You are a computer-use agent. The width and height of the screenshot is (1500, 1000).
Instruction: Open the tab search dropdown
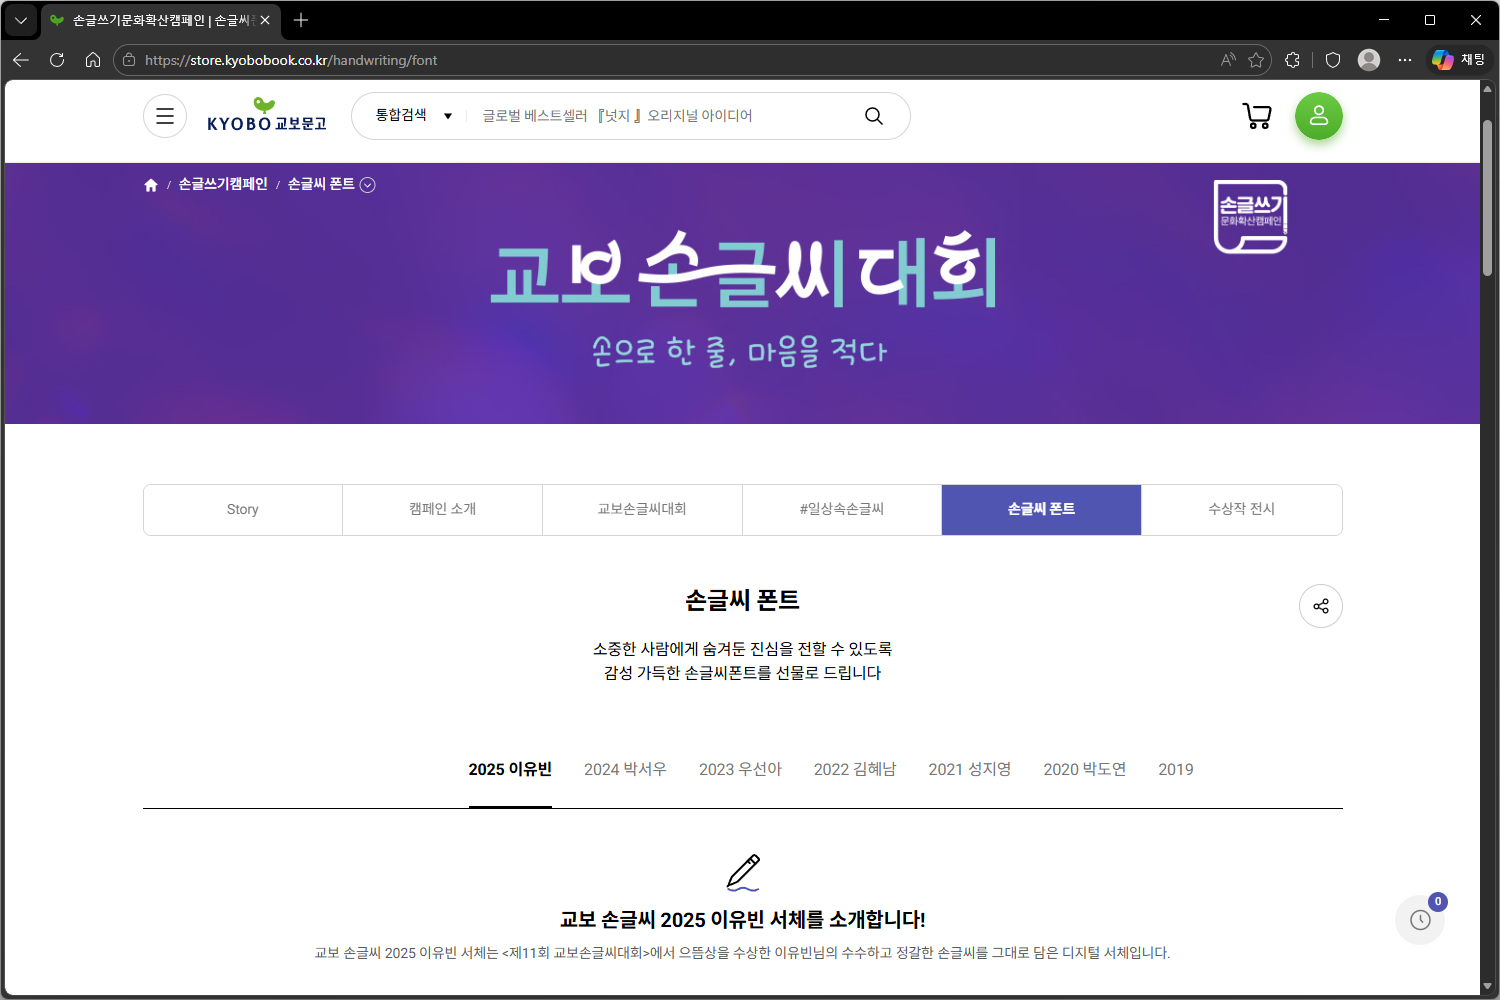point(20,20)
